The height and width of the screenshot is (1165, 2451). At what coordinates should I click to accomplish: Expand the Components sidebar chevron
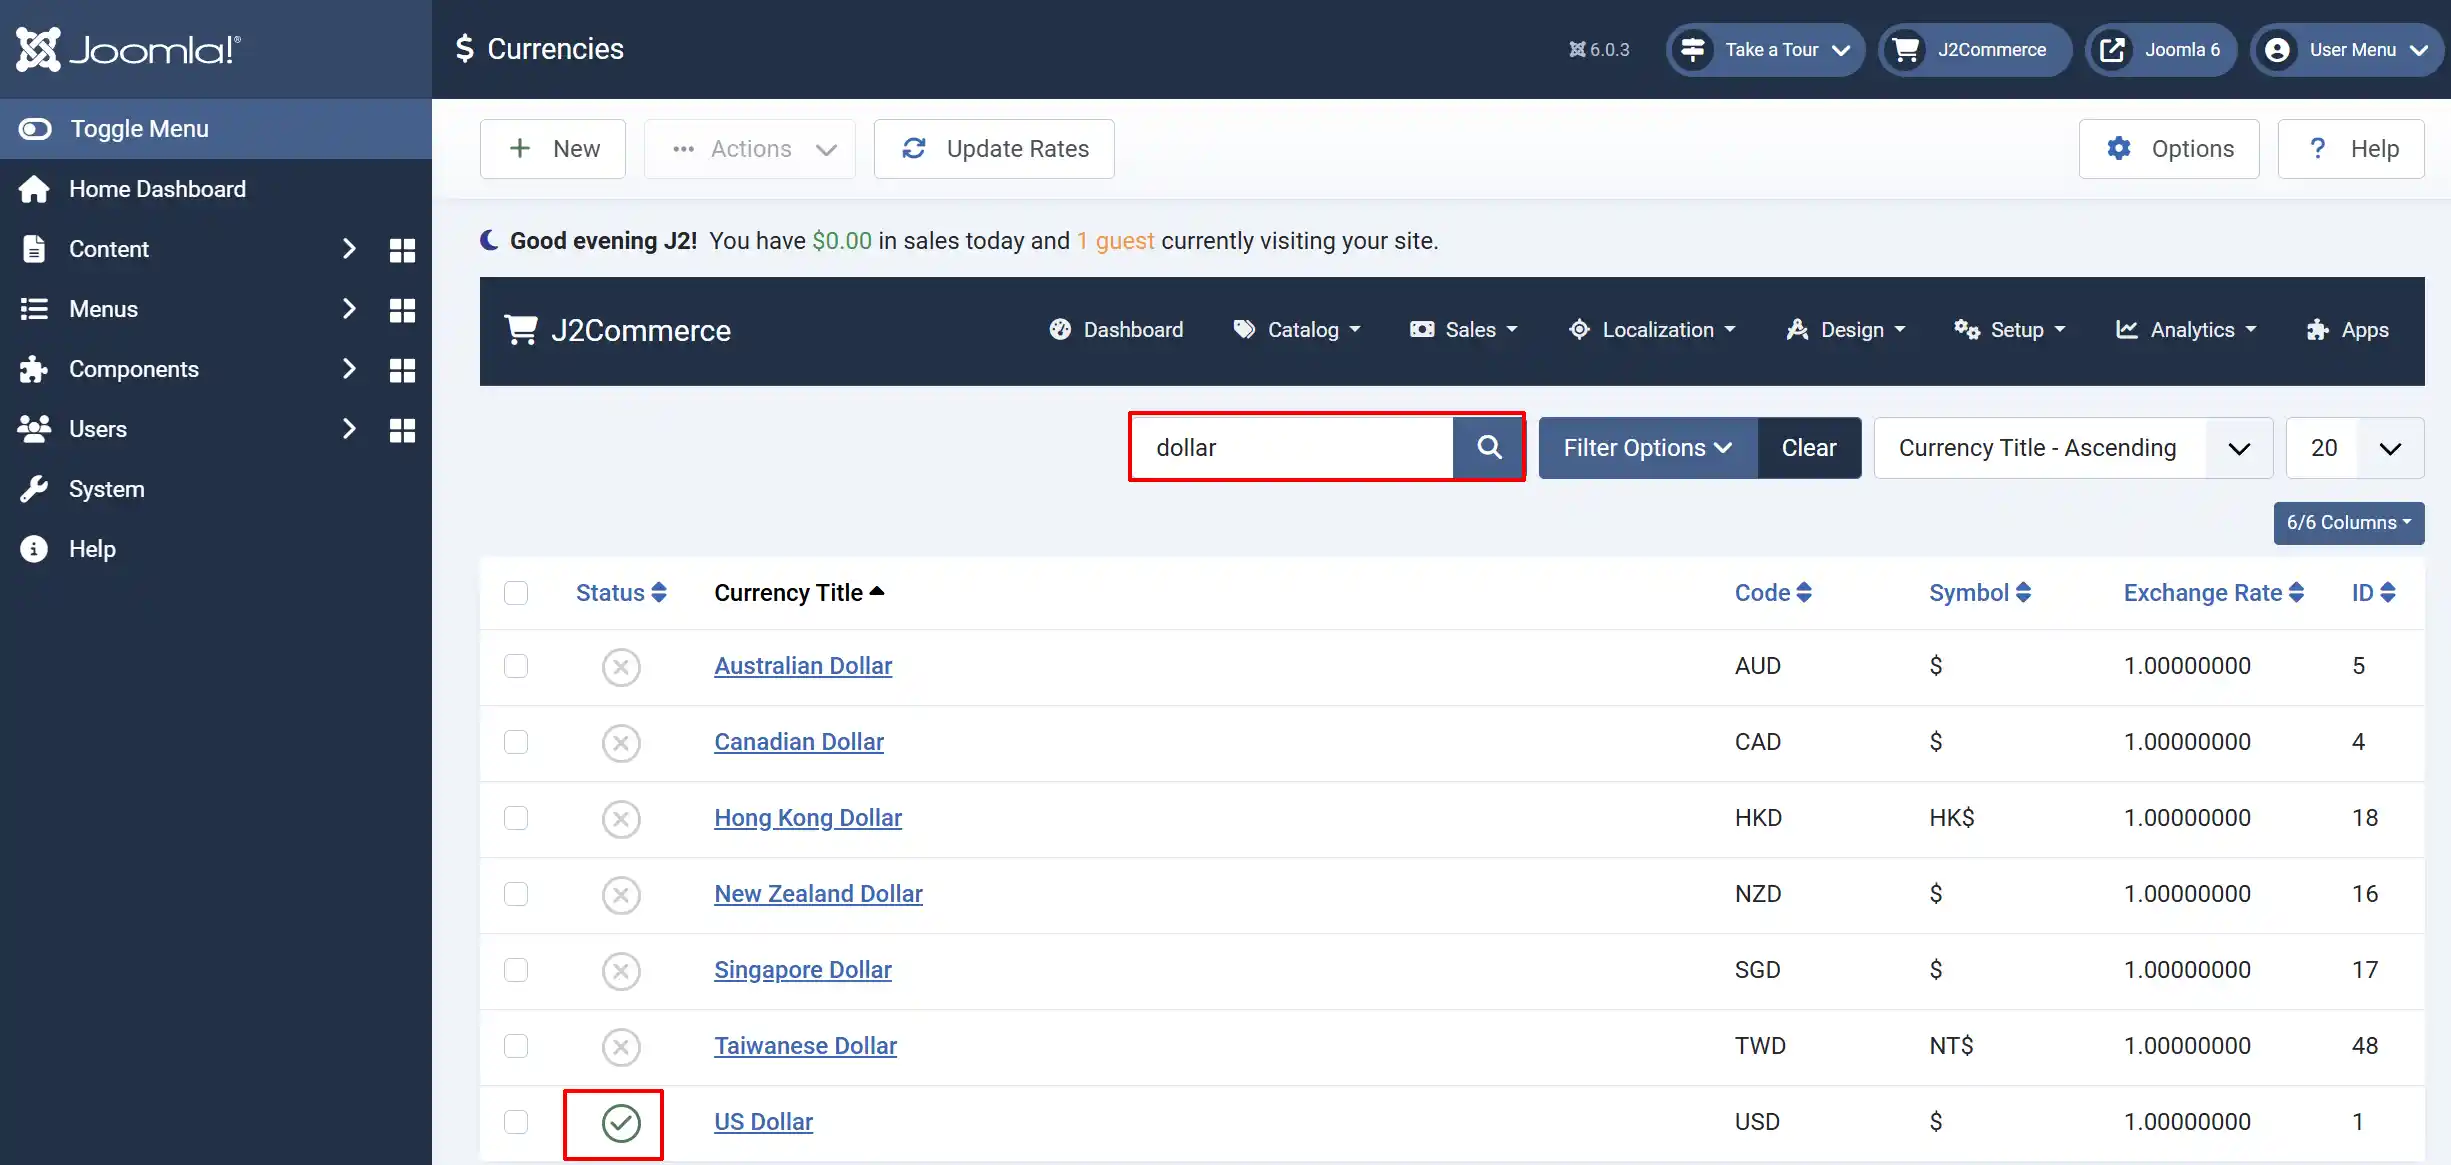tap(349, 369)
